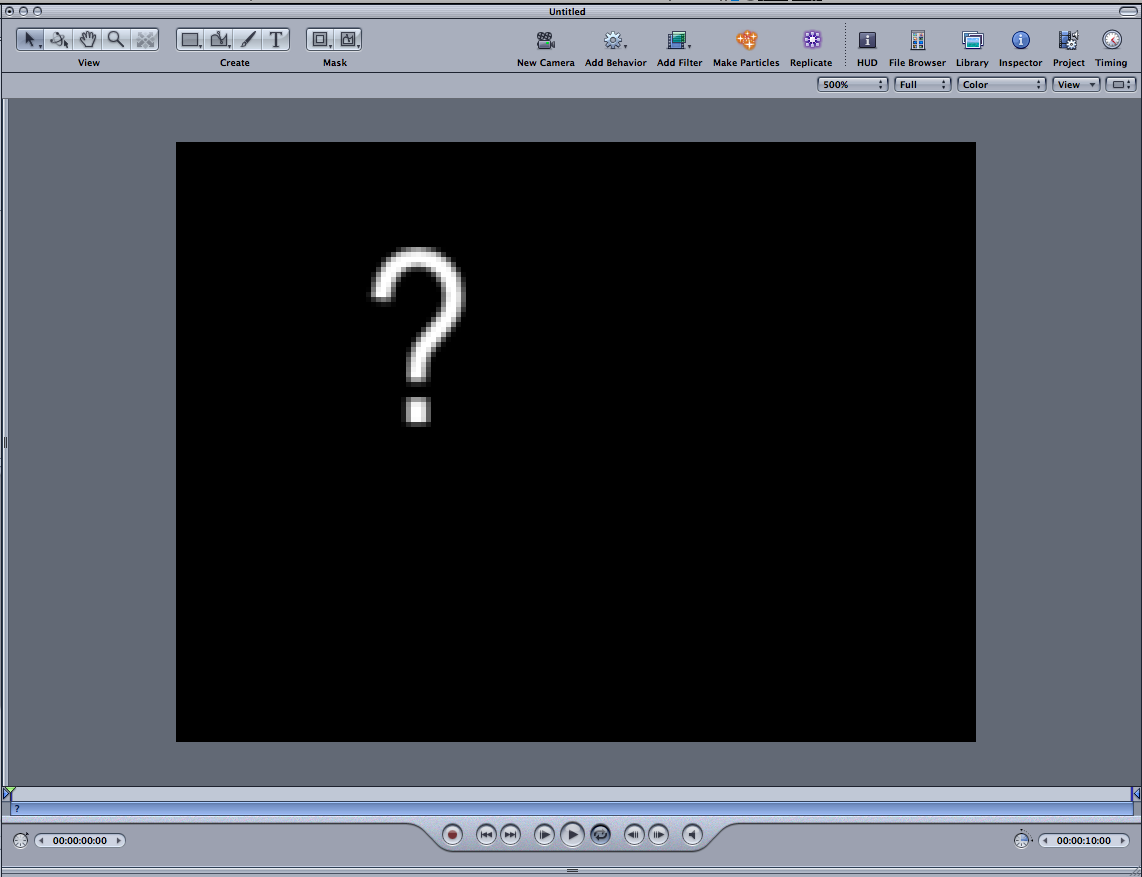Toggle the audio mute speaker button
1142x877 pixels.
(692, 835)
